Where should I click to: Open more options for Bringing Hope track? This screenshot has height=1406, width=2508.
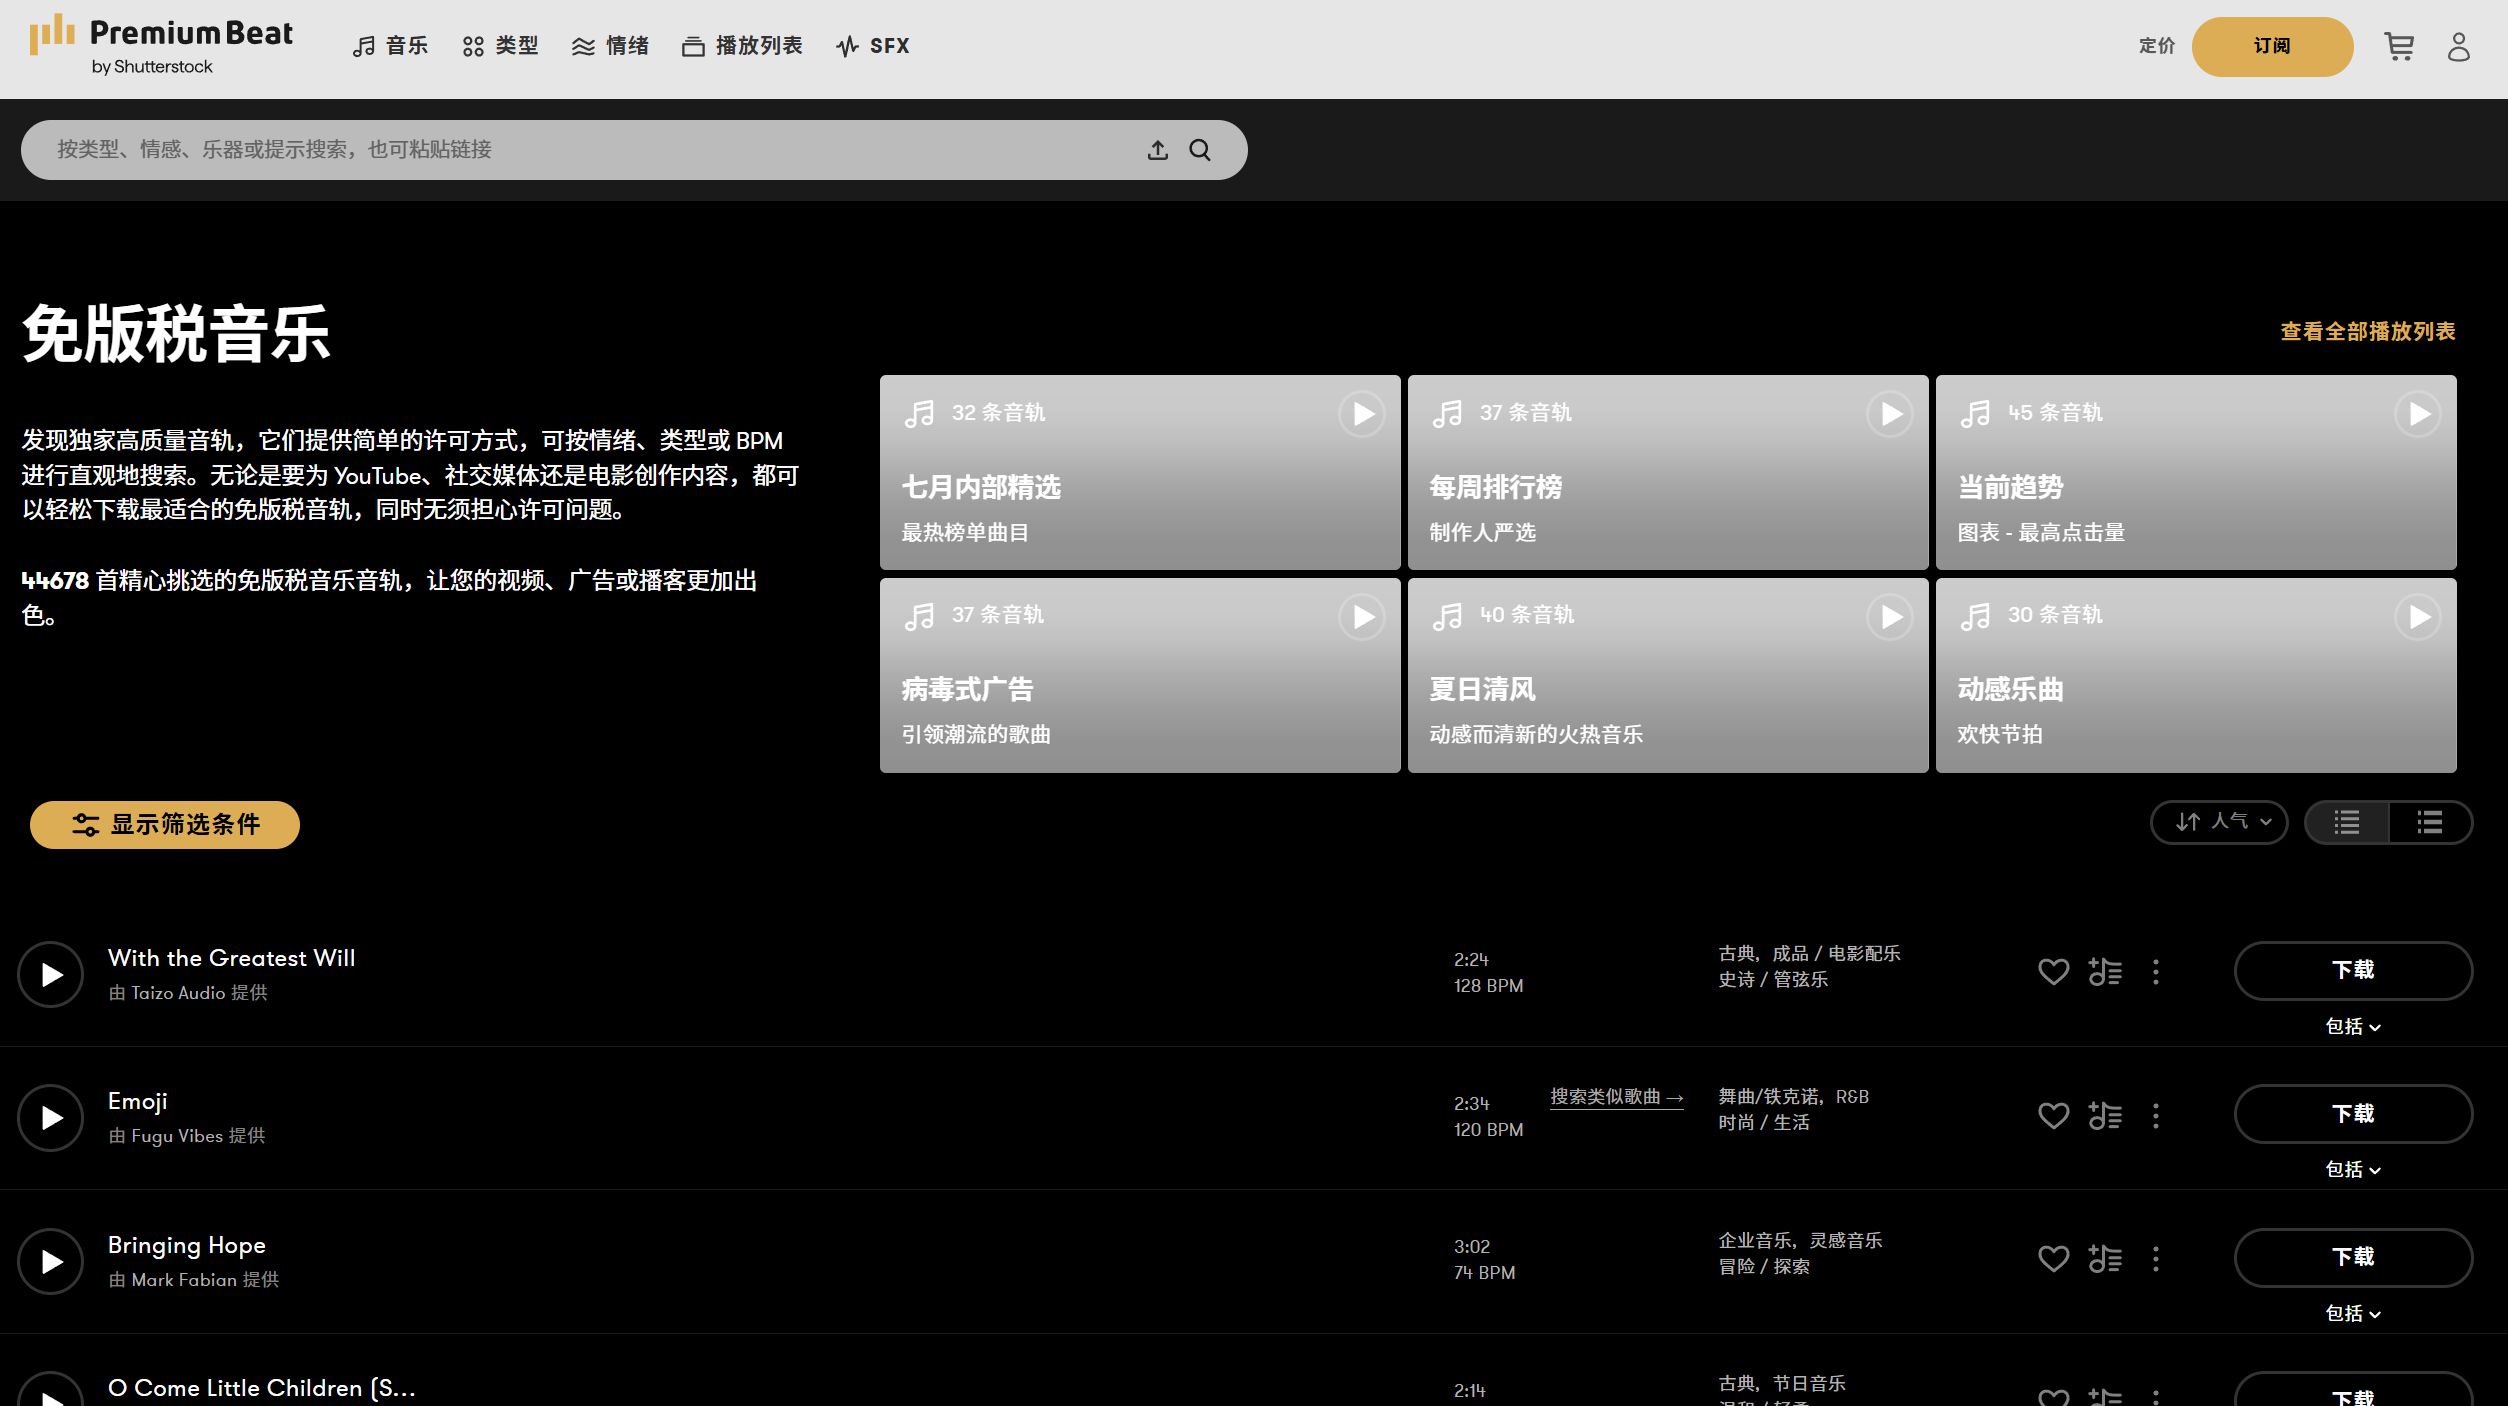pyautogui.click(x=2156, y=1258)
